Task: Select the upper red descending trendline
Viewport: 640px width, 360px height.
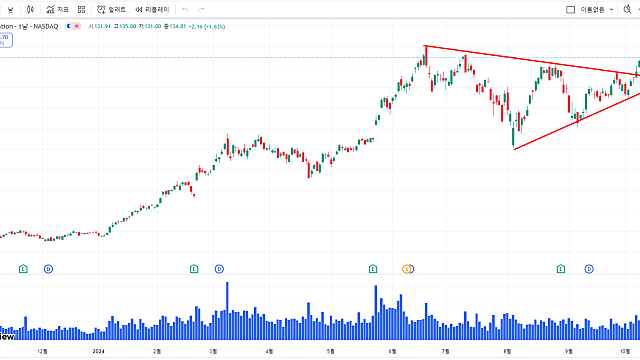Action: pos(531,60)
